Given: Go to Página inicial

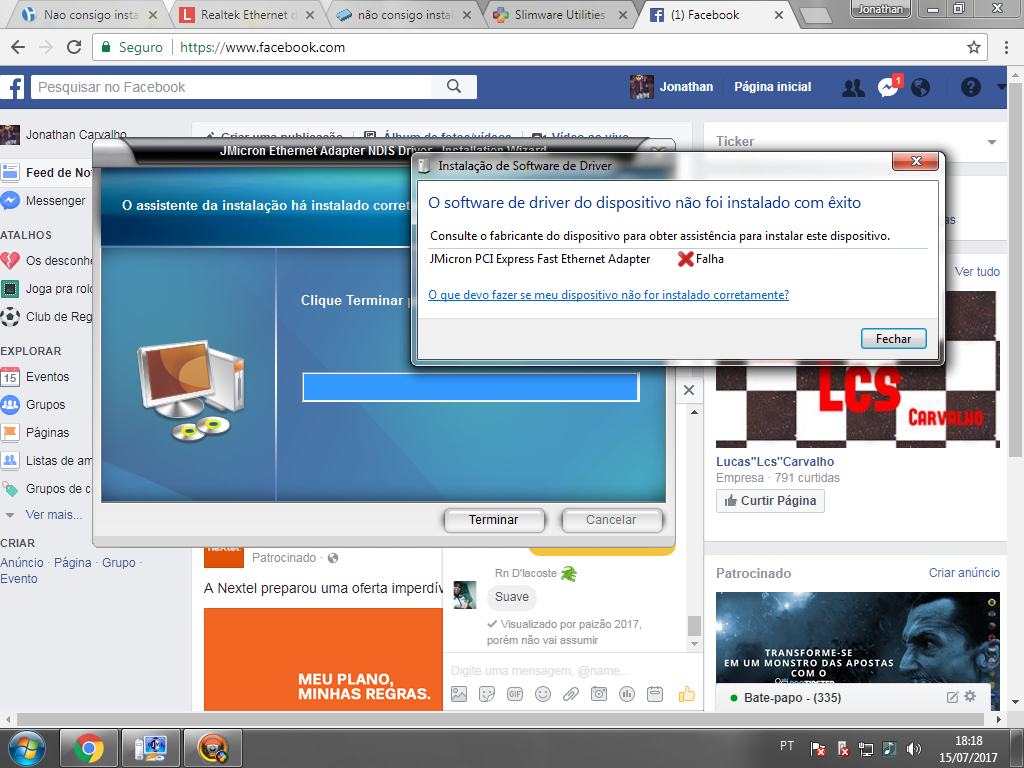Looking at the screenshot, I should point(773,87).
